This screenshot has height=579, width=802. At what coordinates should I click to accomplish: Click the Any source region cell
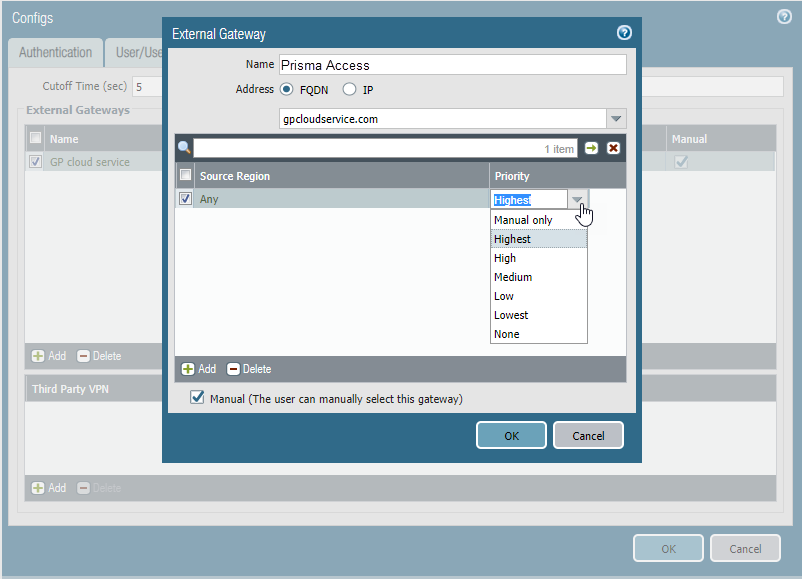(342, 199)
